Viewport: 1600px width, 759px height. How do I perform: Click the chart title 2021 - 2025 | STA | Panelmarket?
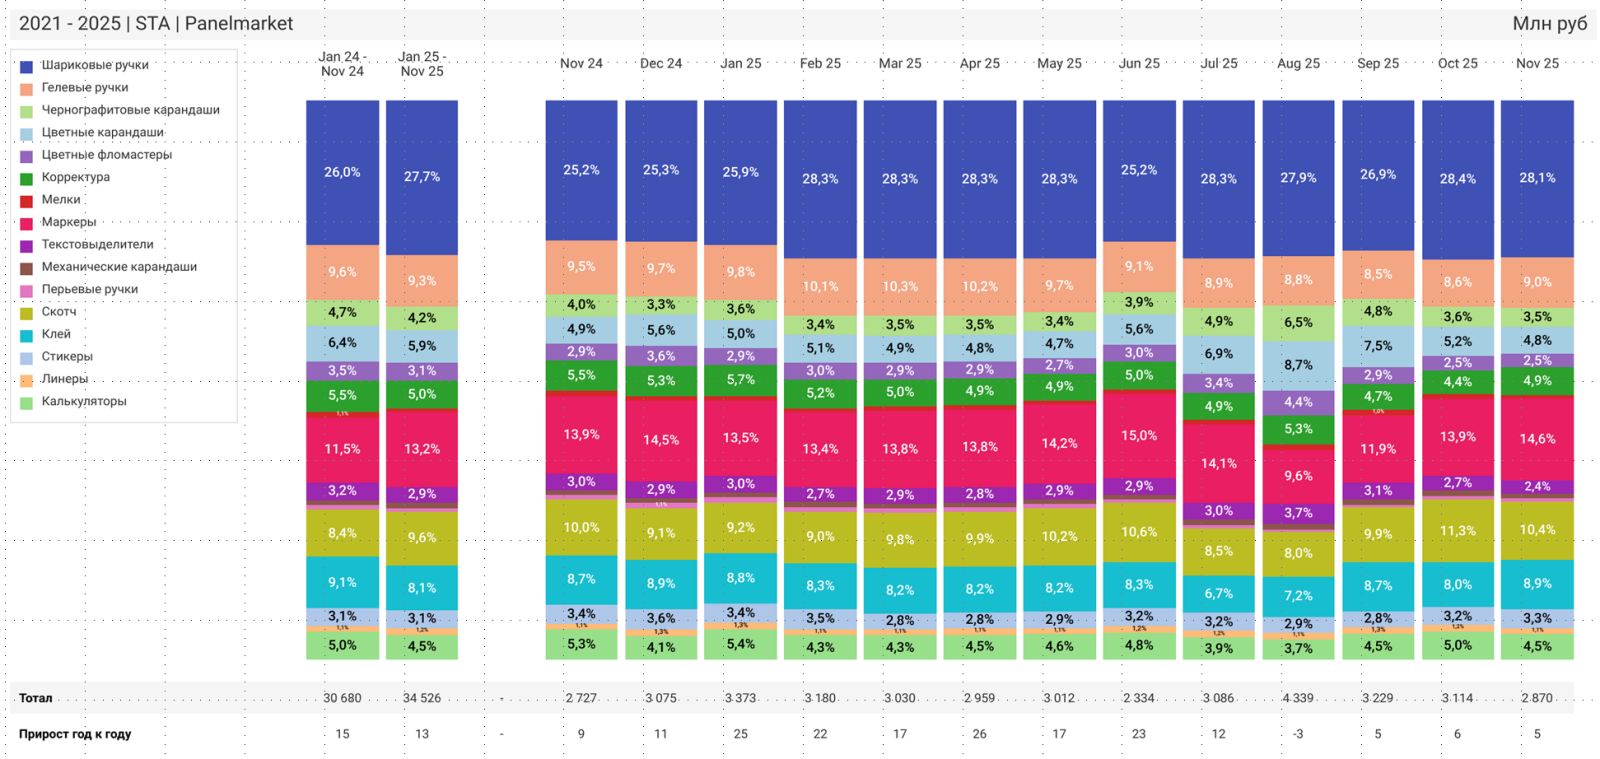pos(156,23)
